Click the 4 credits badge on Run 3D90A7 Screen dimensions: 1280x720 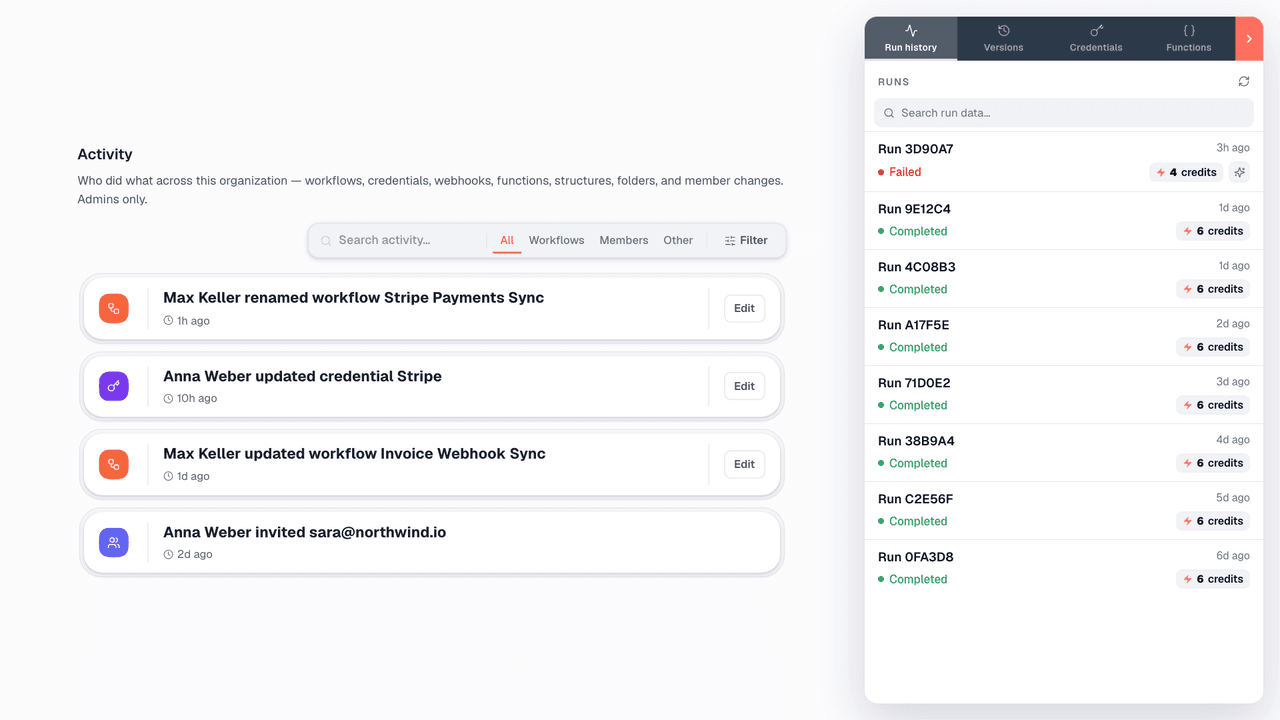(1186, 172)
